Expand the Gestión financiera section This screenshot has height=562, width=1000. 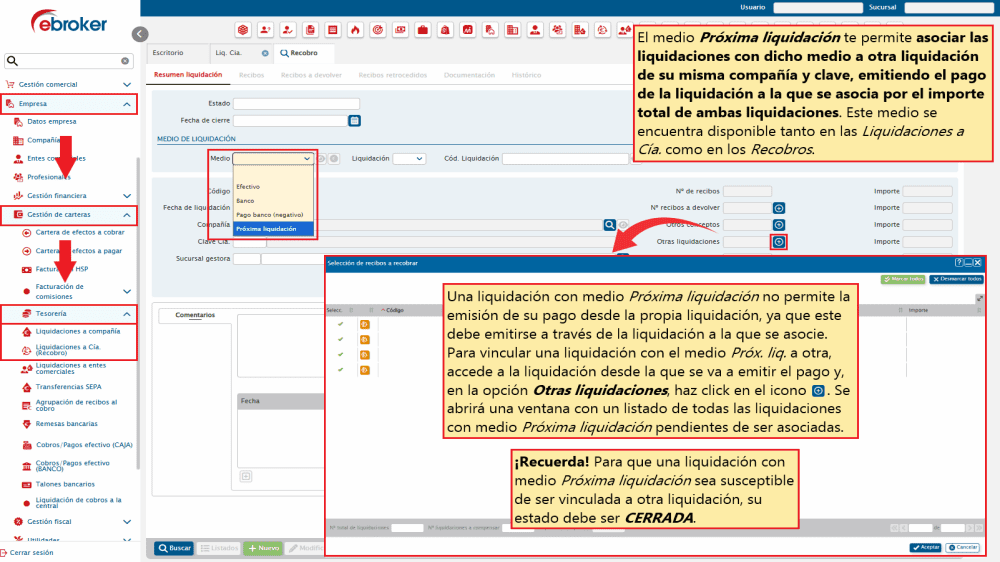[127, 196]
